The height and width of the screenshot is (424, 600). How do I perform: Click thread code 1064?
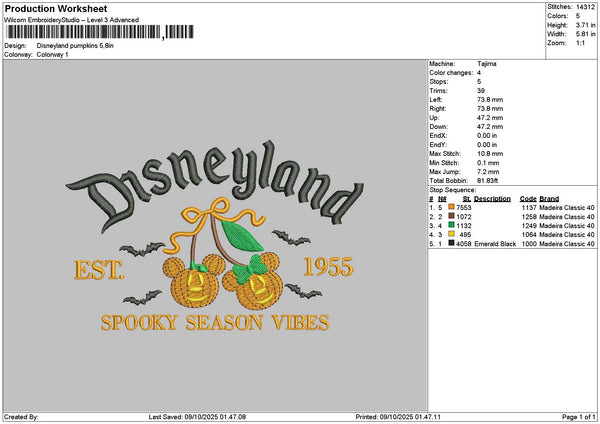pyautogui.click(x=529, y=235)
